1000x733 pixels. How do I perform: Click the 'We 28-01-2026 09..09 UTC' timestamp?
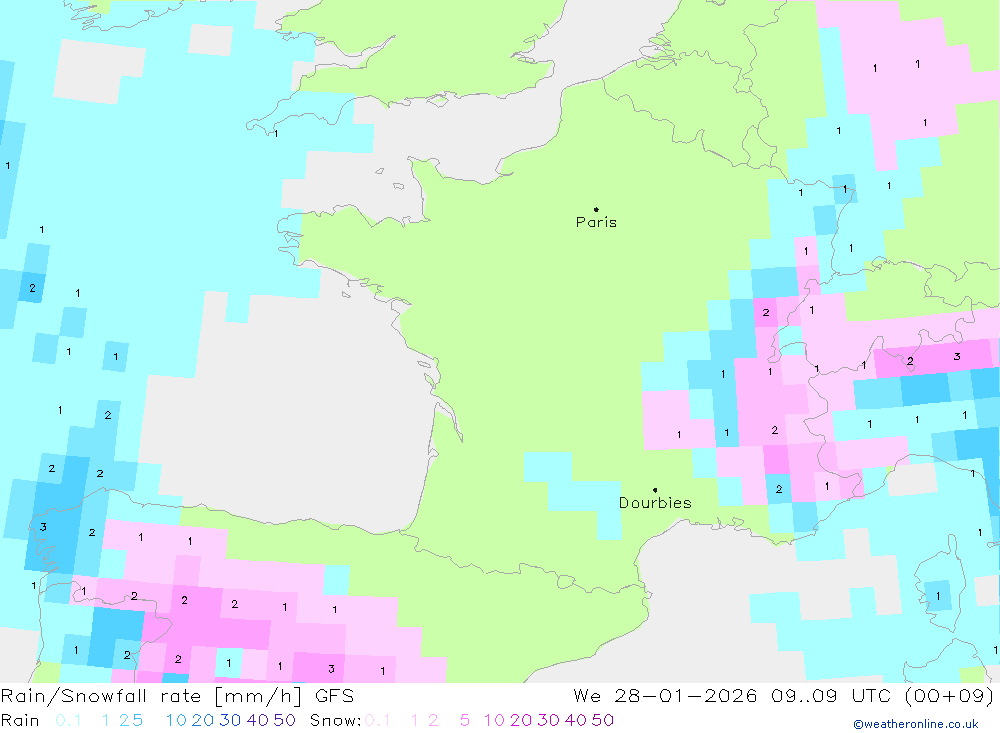[732, 696]
